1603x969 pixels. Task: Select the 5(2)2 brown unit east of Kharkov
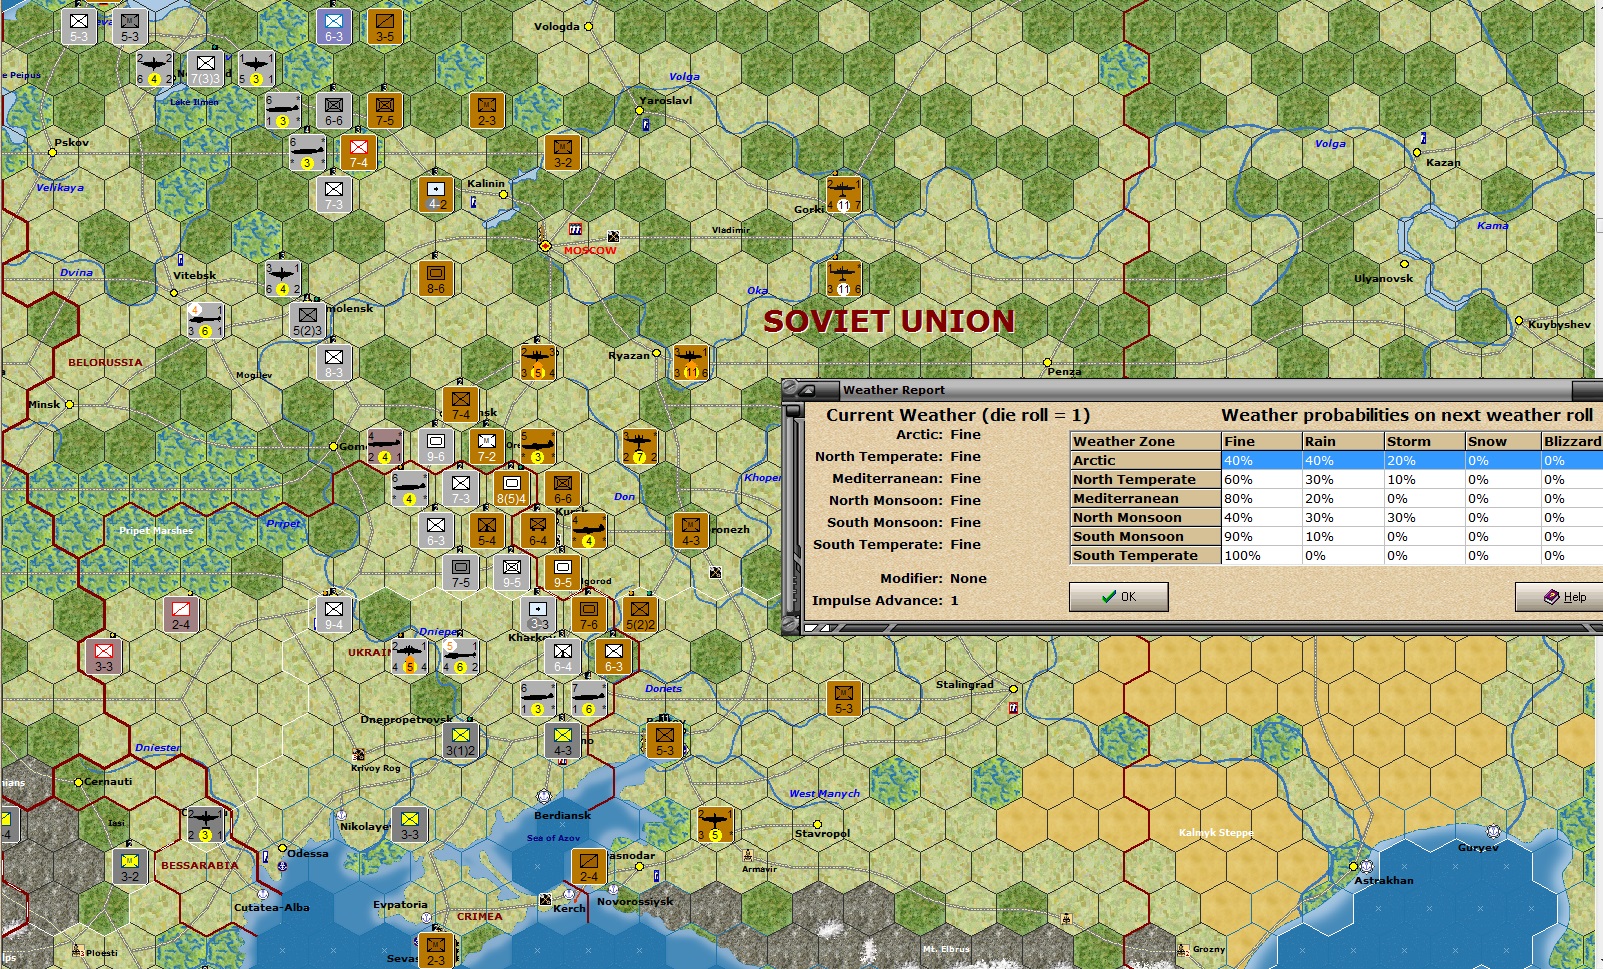(x=640, y=615)
